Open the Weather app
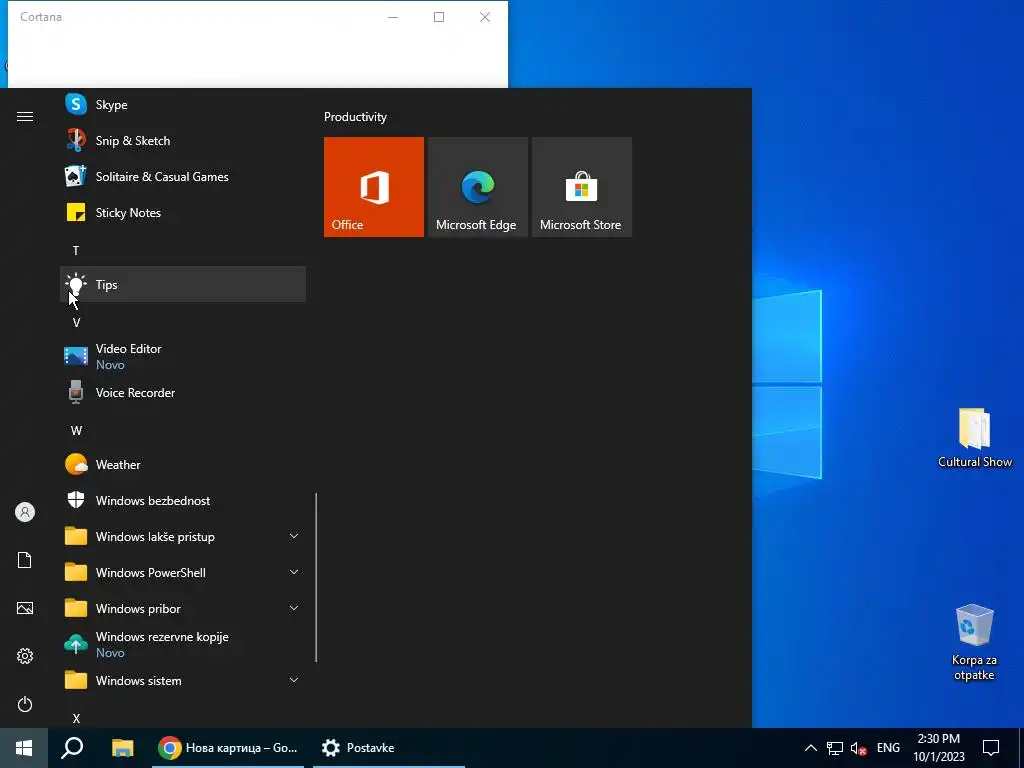 pyautogui.click(x=182, y=464)
